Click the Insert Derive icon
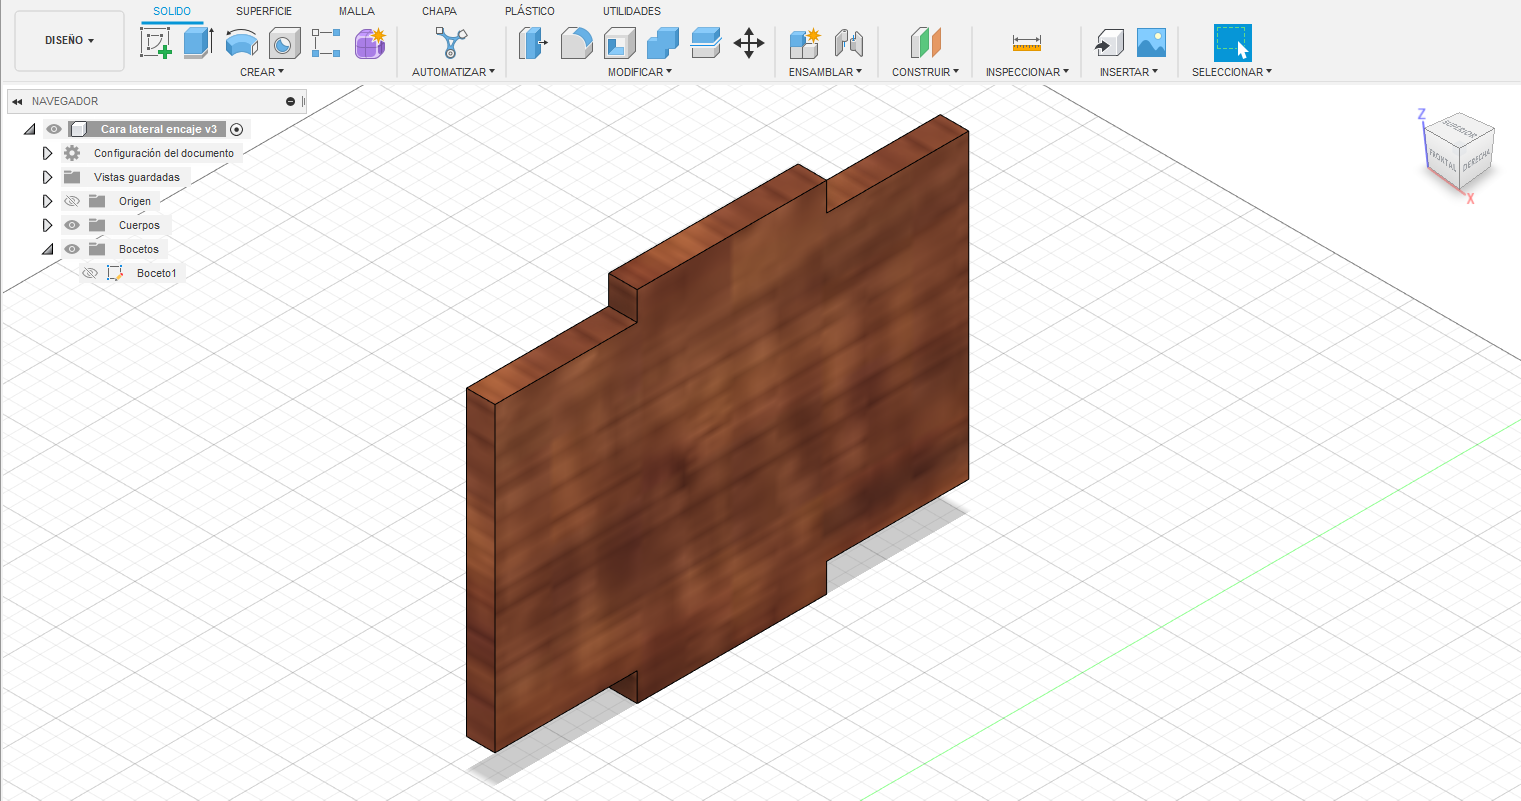Screen dimensions: 1521x801 pyautogui.click(x=1108, y=43)
